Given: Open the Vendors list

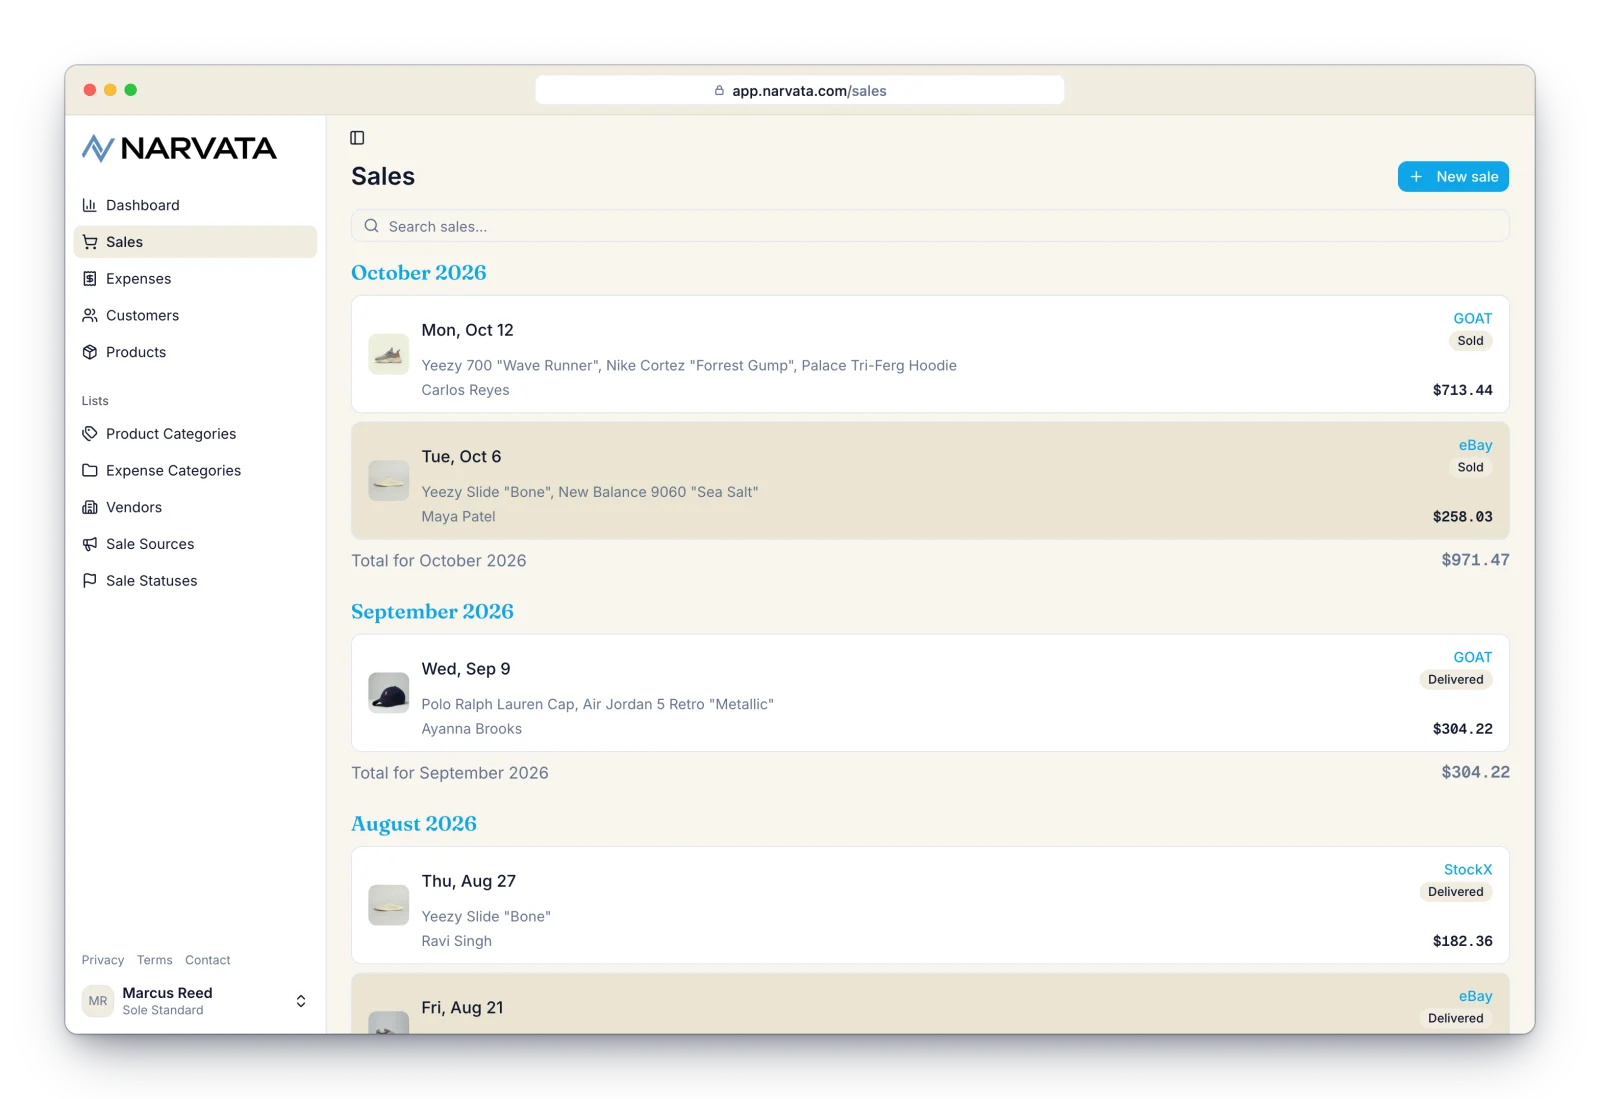Looking at the screenshot, I should tap(195, 507).
